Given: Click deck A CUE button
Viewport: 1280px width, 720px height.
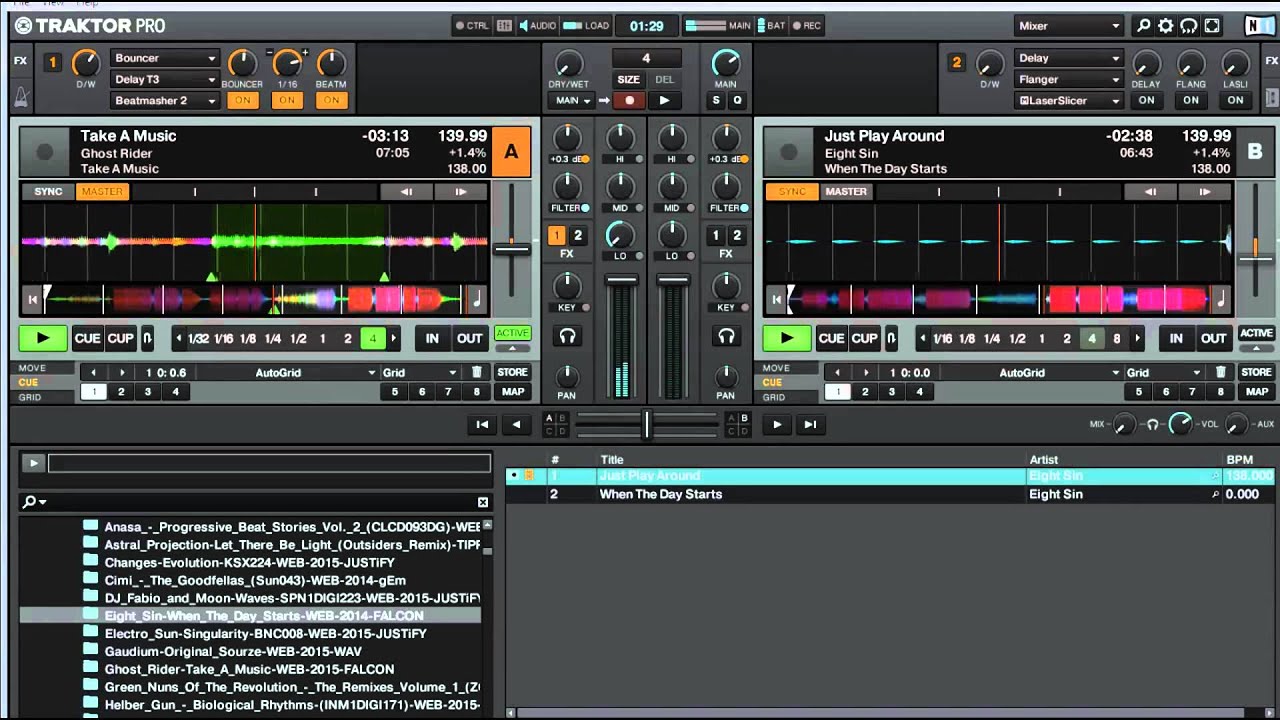Looking at the screenshot, I should tap(87, 338).
